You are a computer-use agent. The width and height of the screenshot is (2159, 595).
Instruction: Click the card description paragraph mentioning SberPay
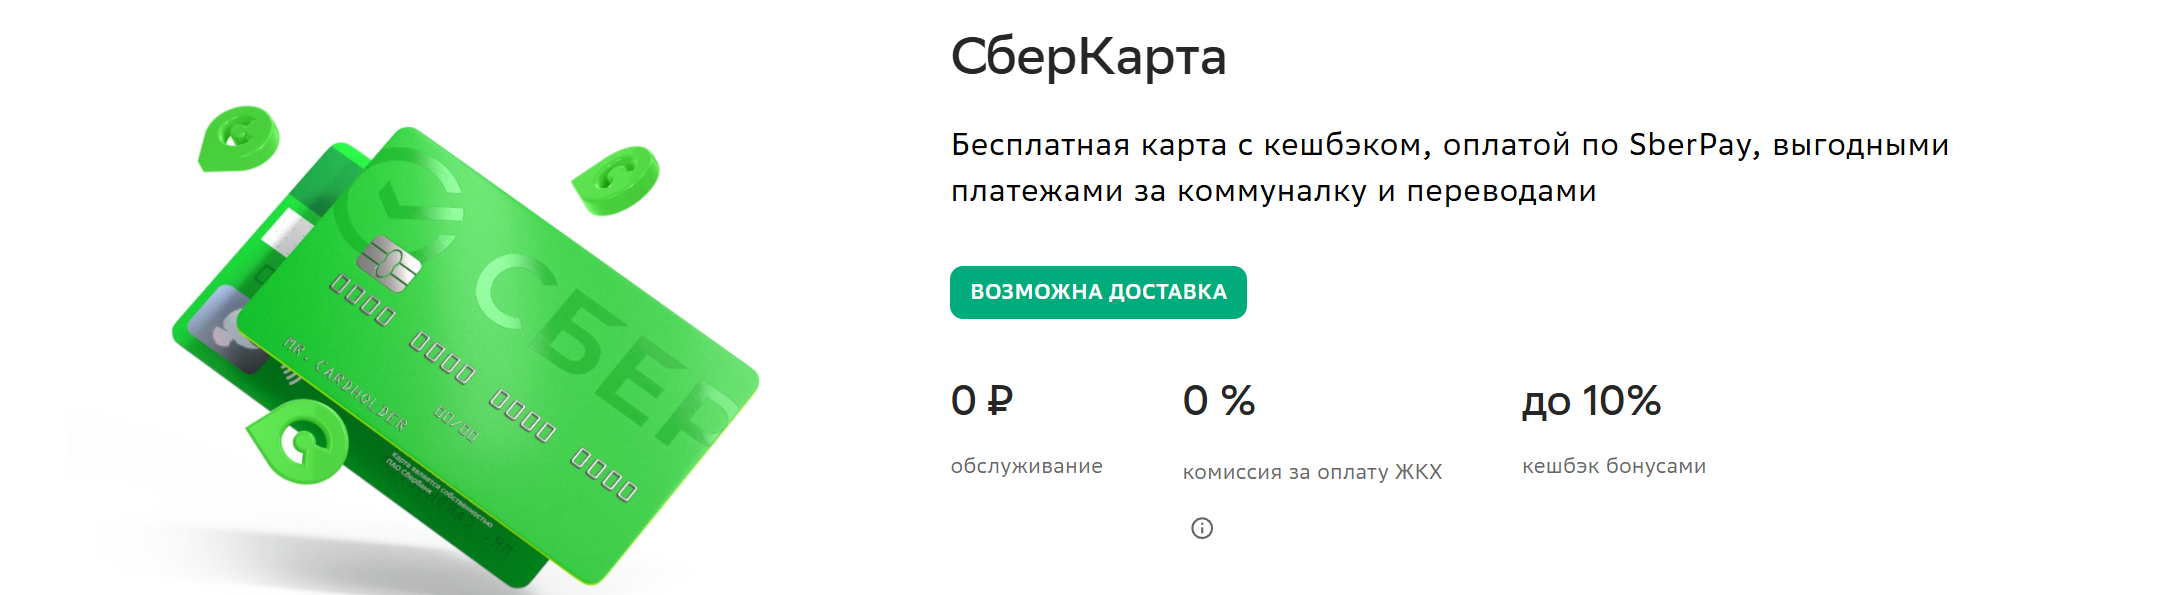click(1450, 167)
